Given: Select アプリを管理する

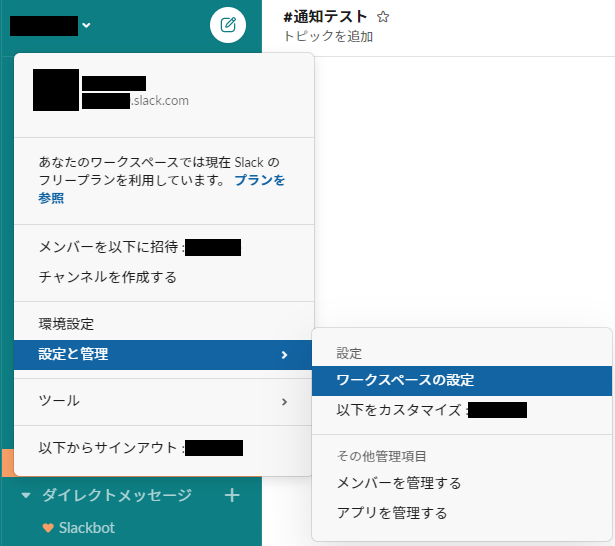Looking at the screenshot, I should (x=462, y=513).
